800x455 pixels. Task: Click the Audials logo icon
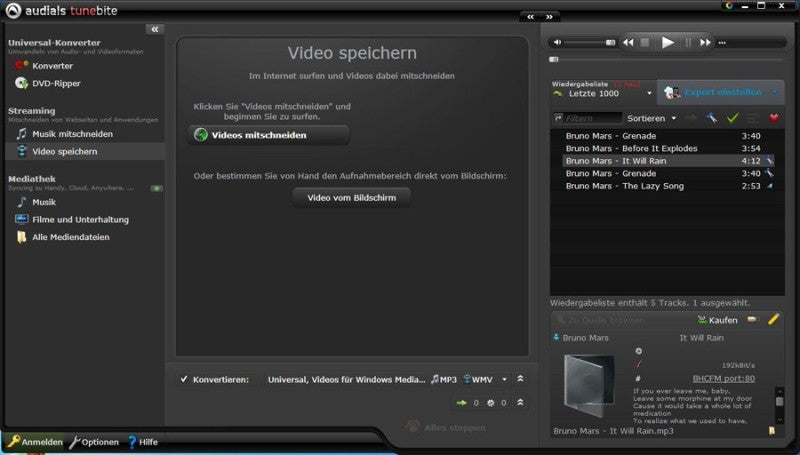(13, 10)
